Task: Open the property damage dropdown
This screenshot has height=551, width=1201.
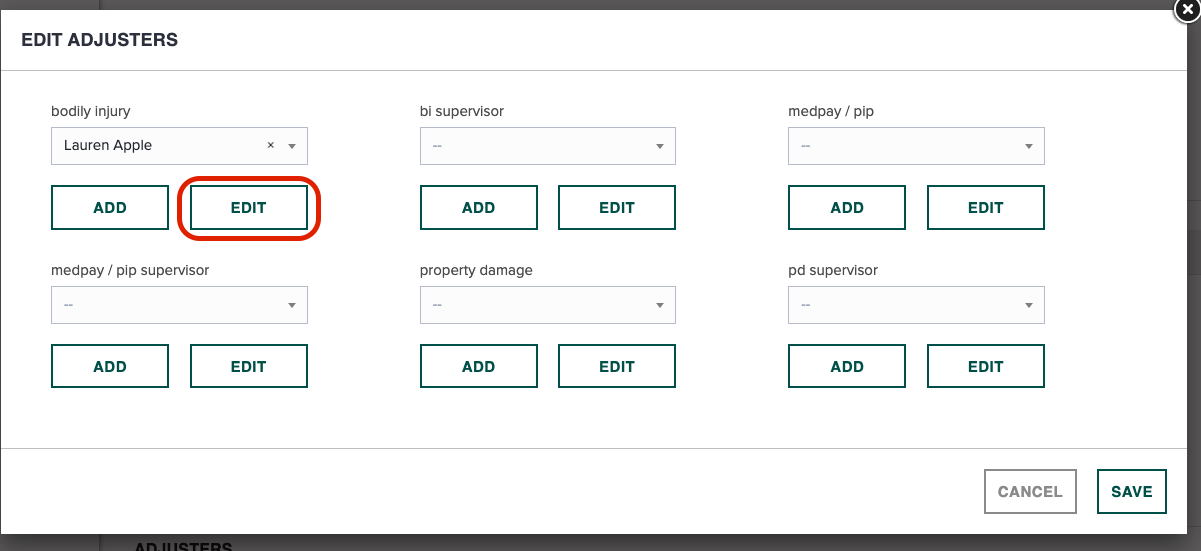Action: [548, 305]
